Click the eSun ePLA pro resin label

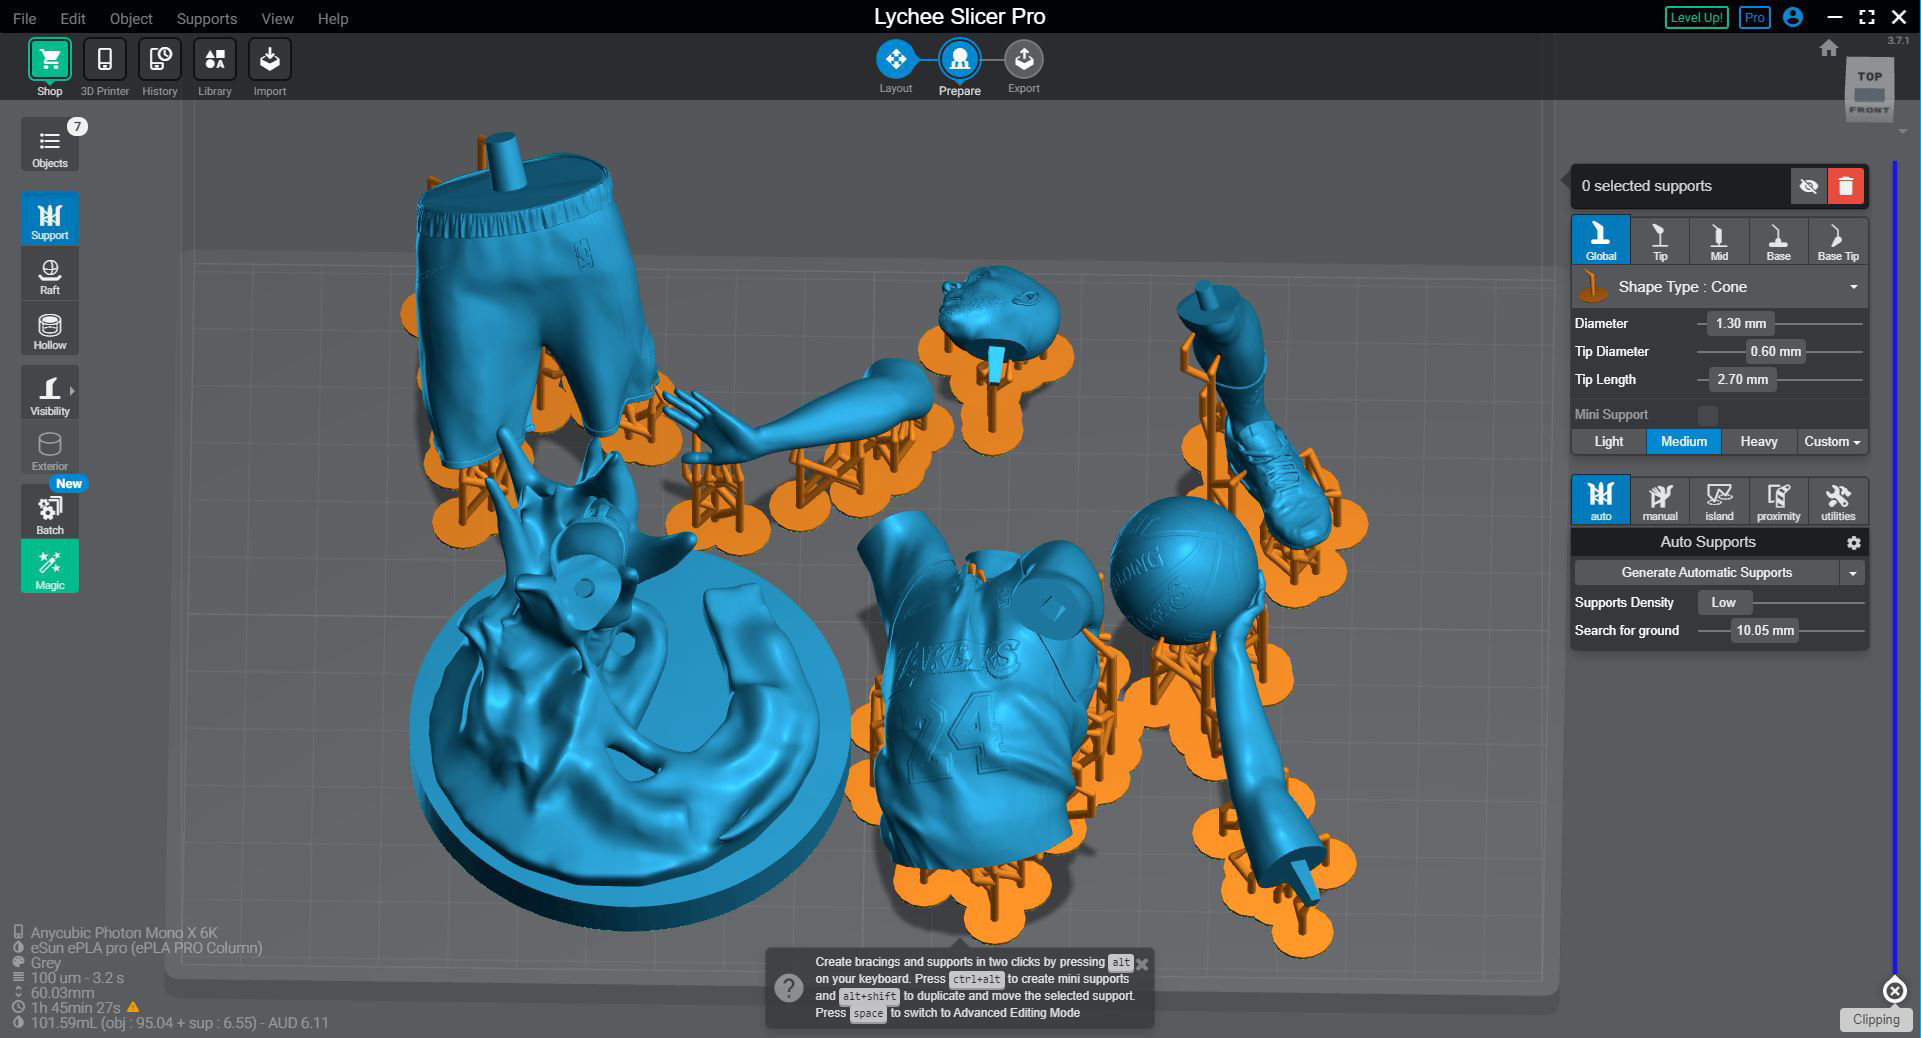pyautogui.click(x=146, y=948)
